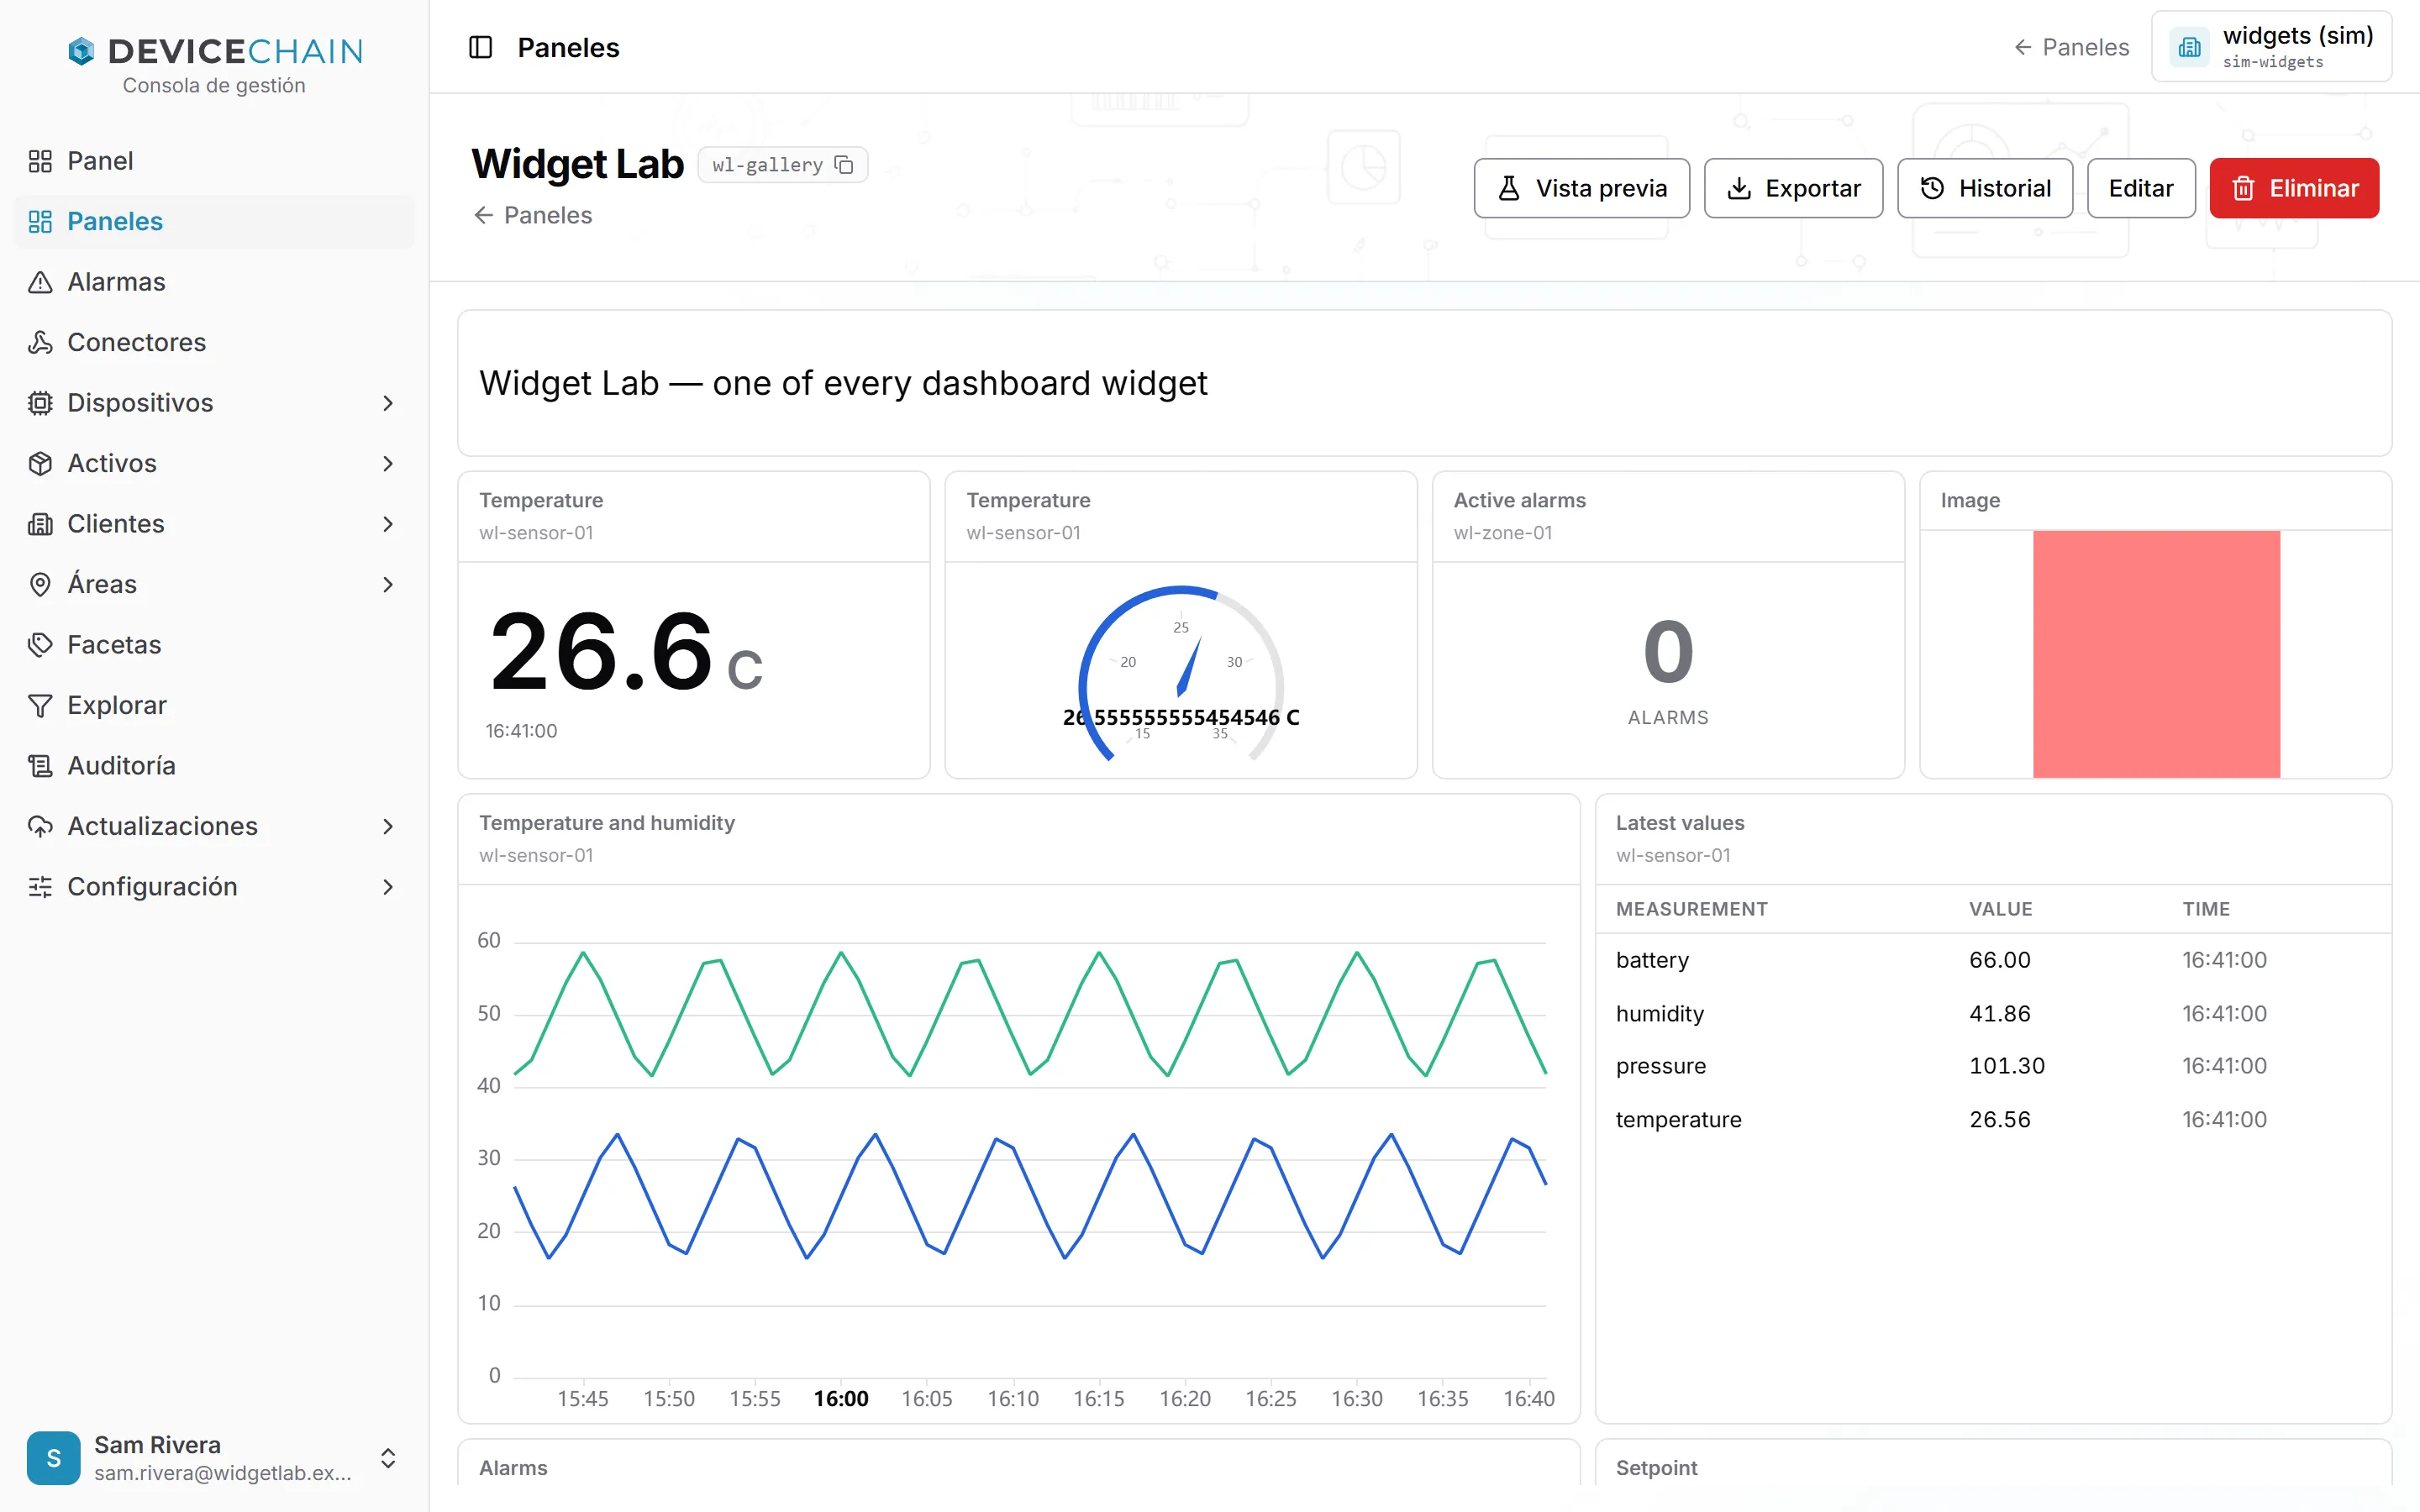Expand the Activos chevron

(x=388, y=463)
